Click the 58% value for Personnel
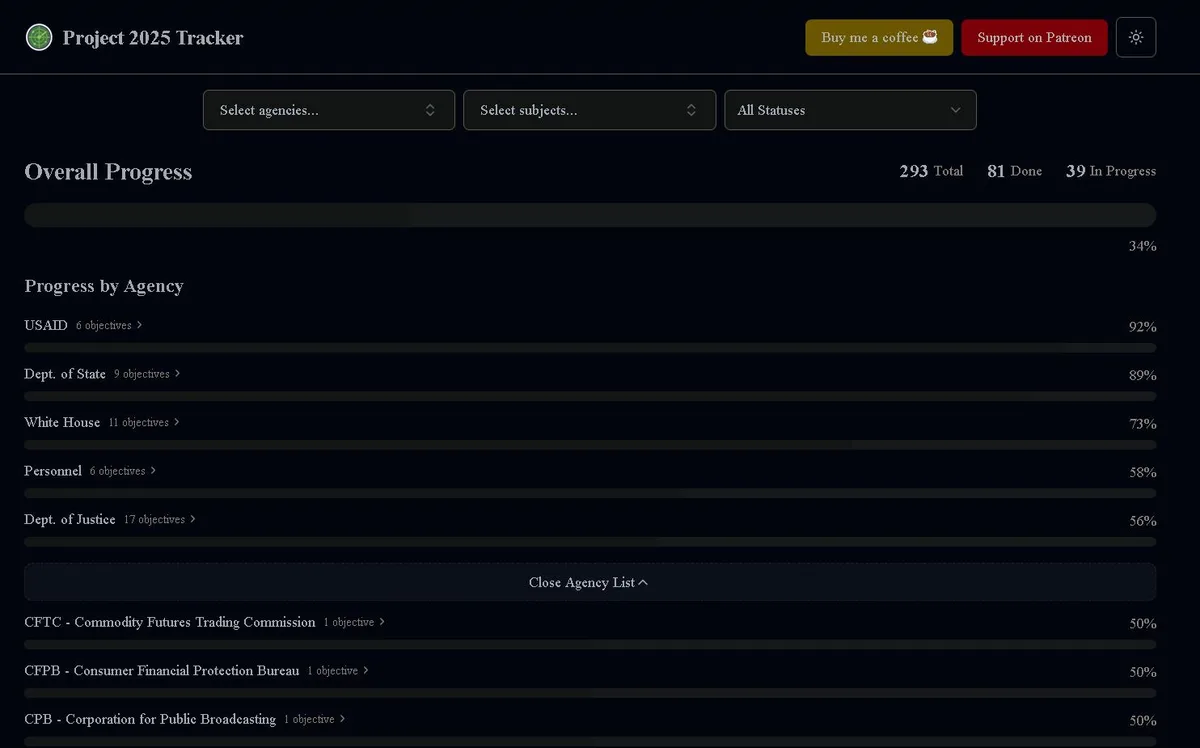Image resolution: width=1200 pixels, height=748 pixels. (1143, 472)
